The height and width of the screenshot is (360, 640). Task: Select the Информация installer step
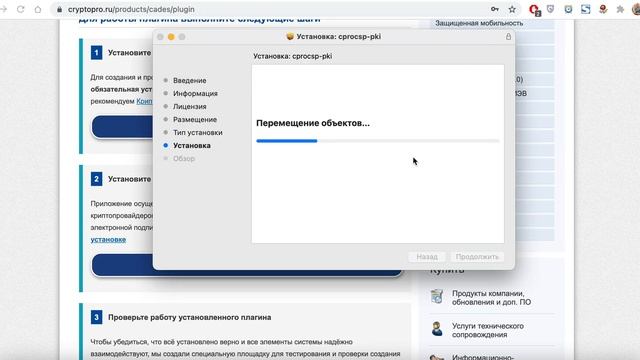tap(195, 93)
